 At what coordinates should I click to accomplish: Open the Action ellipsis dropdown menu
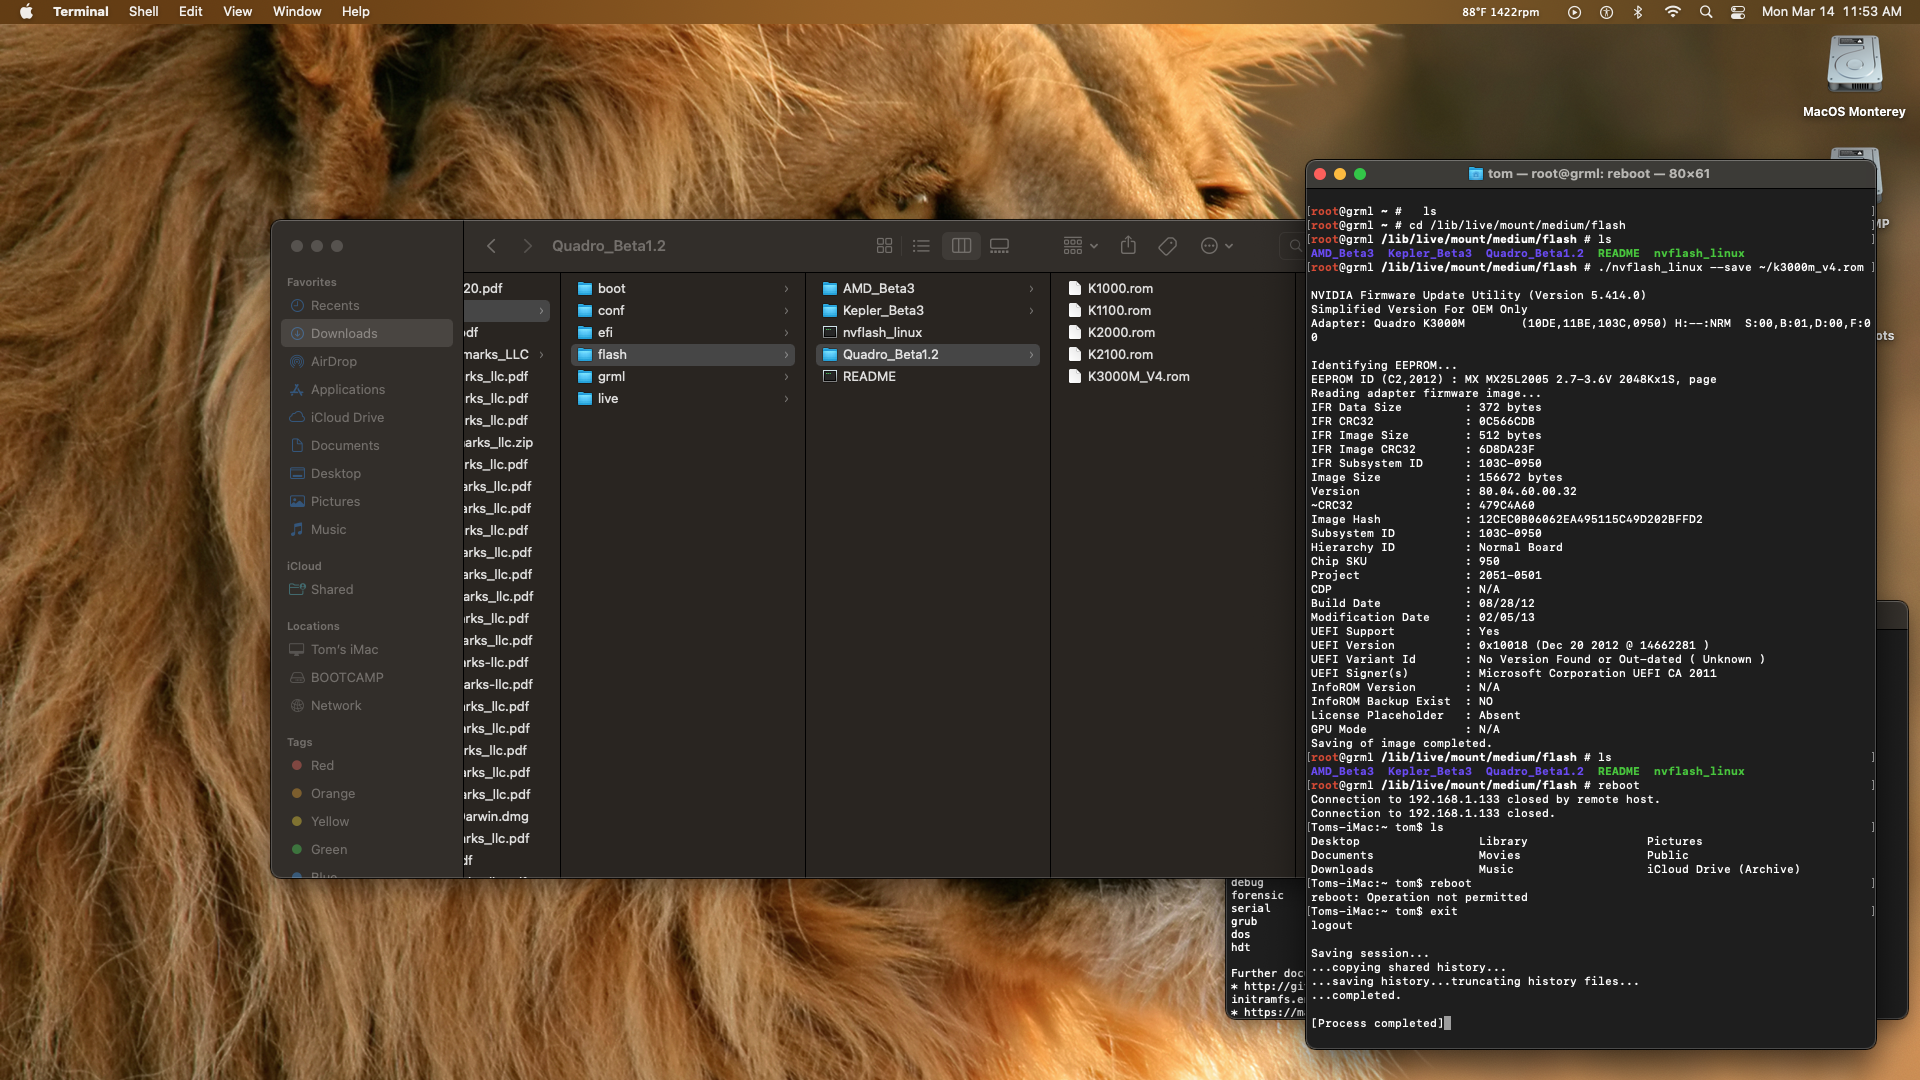click(x=1216, y=246)
